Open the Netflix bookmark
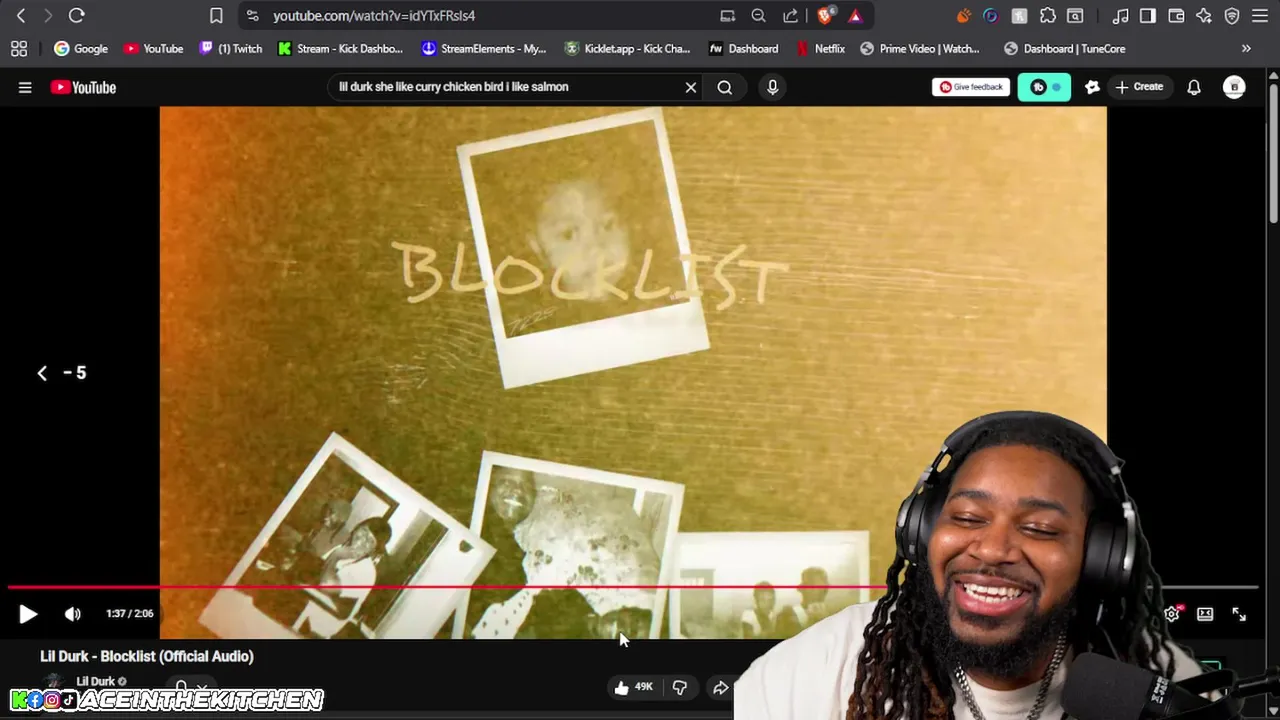The width and height of the screenshot is (1280, 720). [x=821, y=49]
